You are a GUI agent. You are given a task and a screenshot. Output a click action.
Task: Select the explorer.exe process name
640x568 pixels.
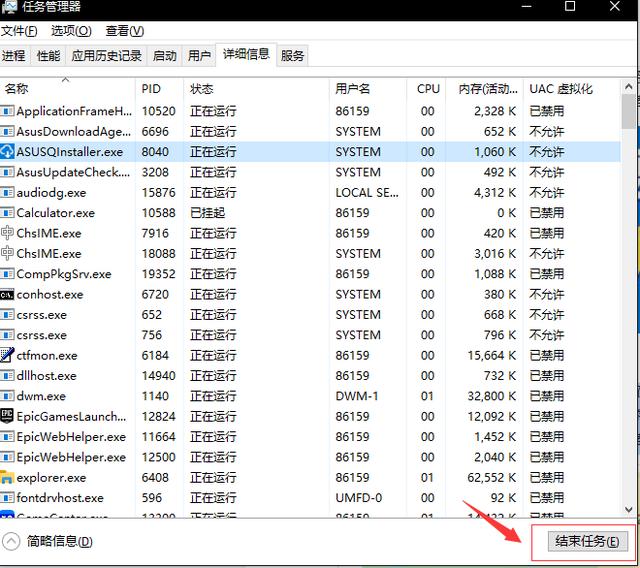click(x=51, y=477)
